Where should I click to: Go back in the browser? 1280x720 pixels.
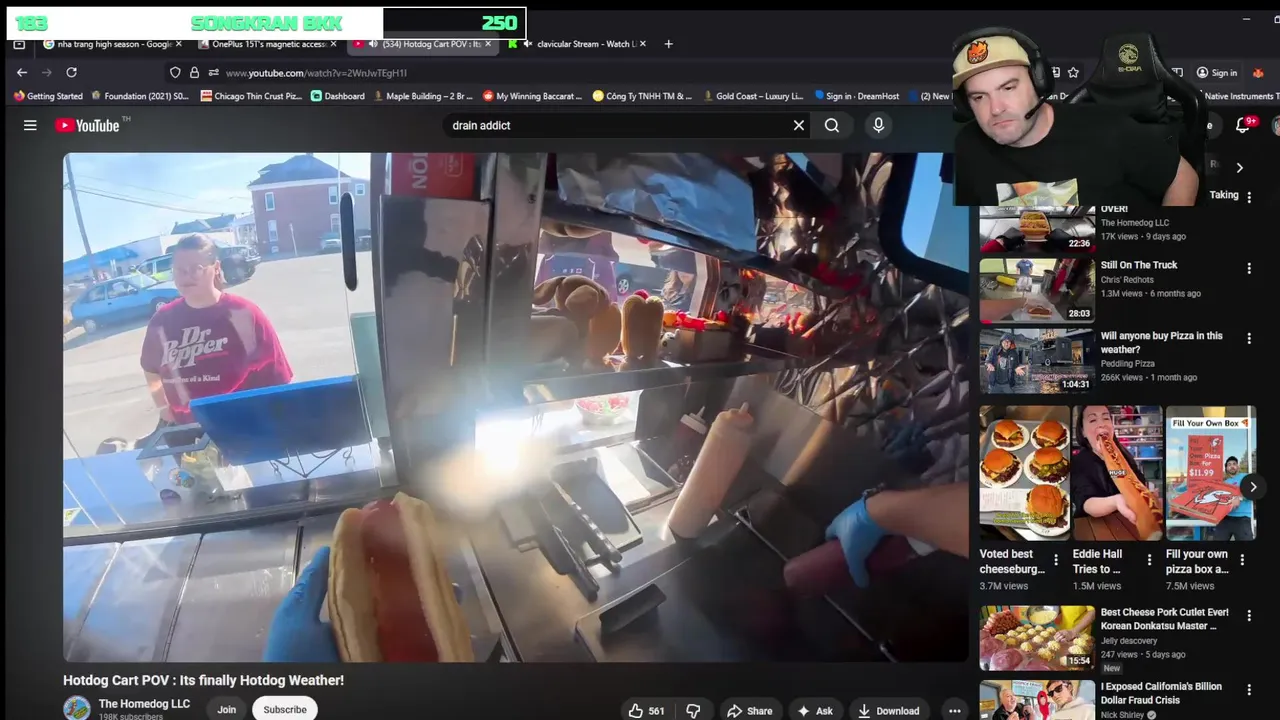tap(22, 72)
